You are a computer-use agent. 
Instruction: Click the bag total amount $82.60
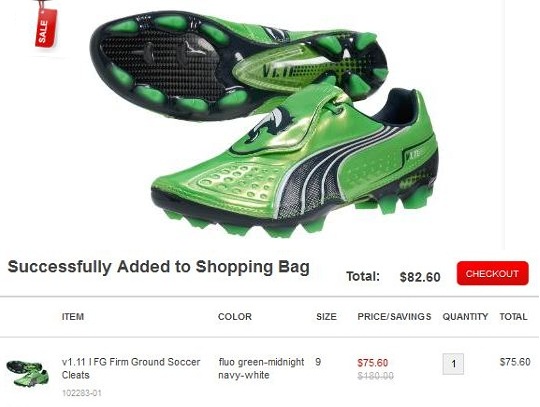click(x=420, y=277)
